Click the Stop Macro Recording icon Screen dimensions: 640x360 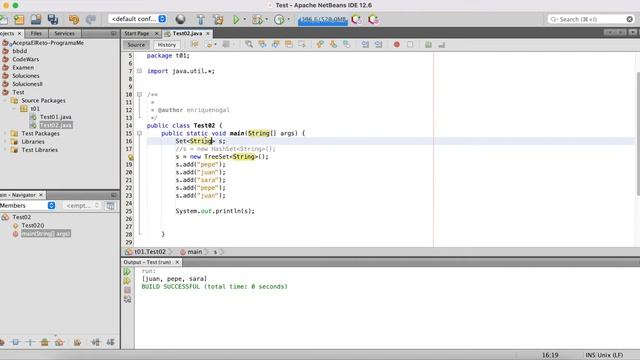click(x=410, y=44)
